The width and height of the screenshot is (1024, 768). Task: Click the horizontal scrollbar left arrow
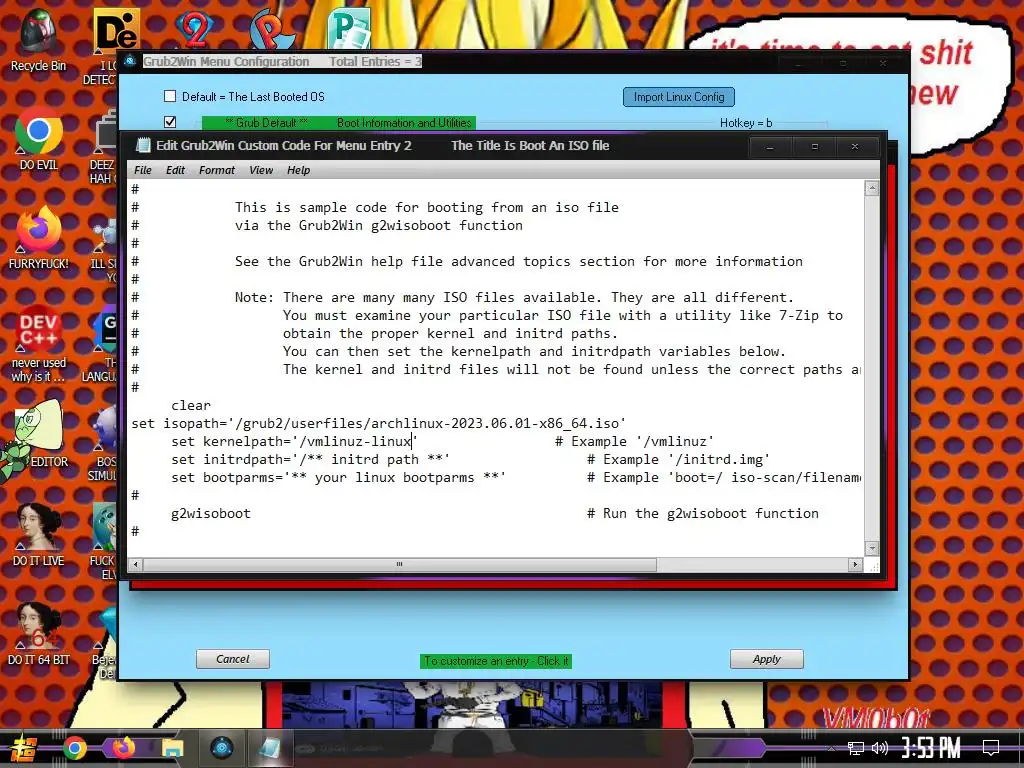click(x=136, y=564)
